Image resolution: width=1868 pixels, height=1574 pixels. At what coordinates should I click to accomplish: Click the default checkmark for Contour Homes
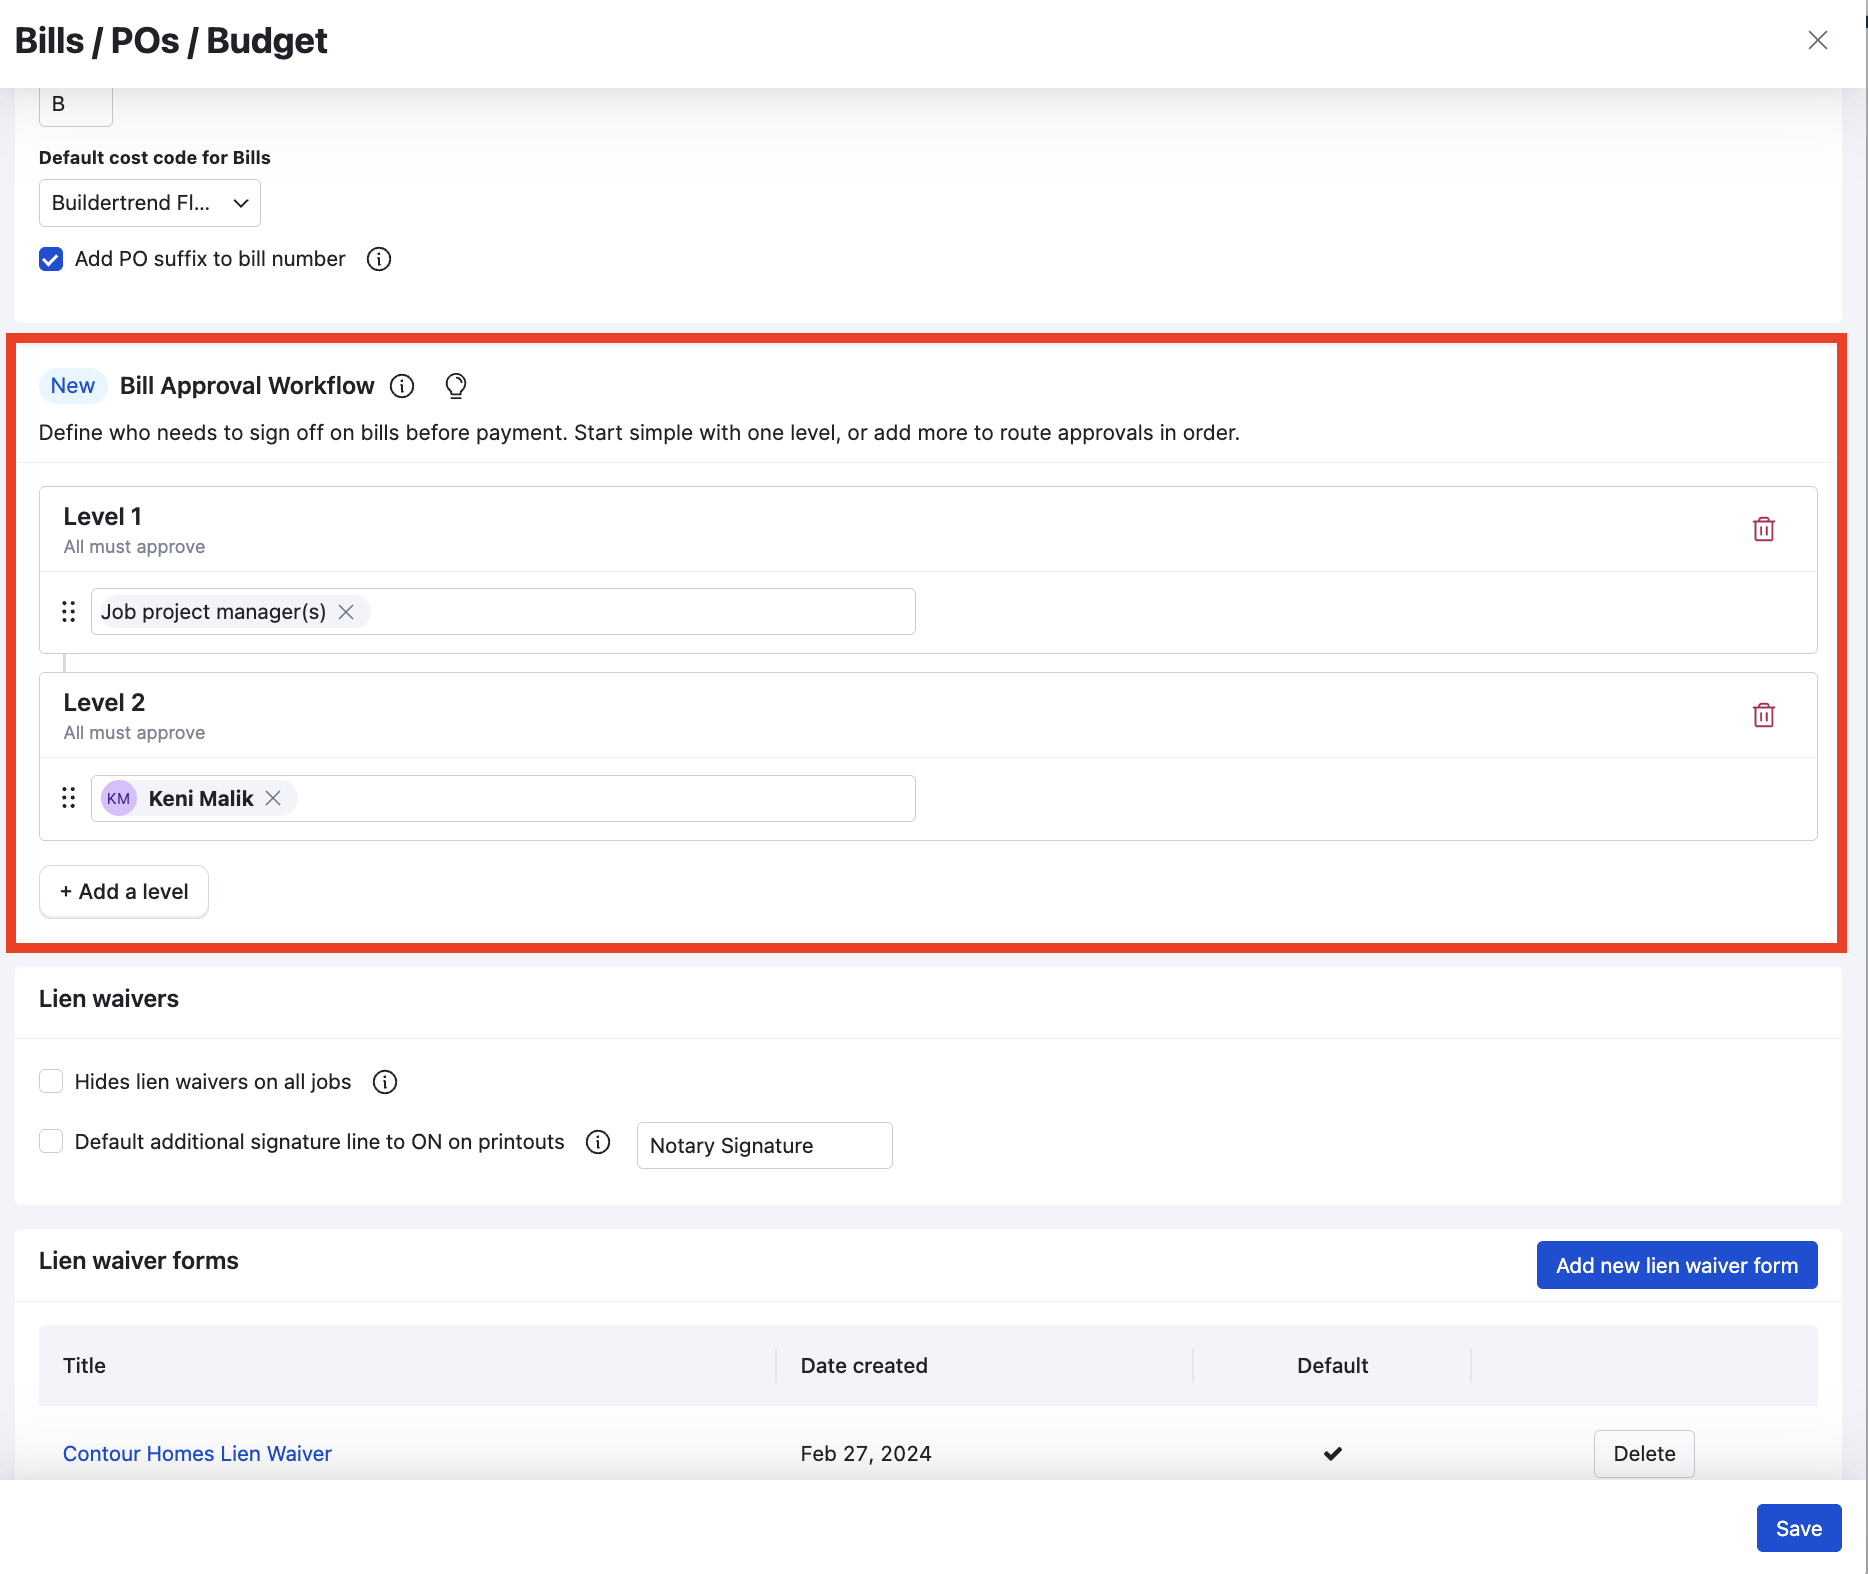coord(1333,1454)
